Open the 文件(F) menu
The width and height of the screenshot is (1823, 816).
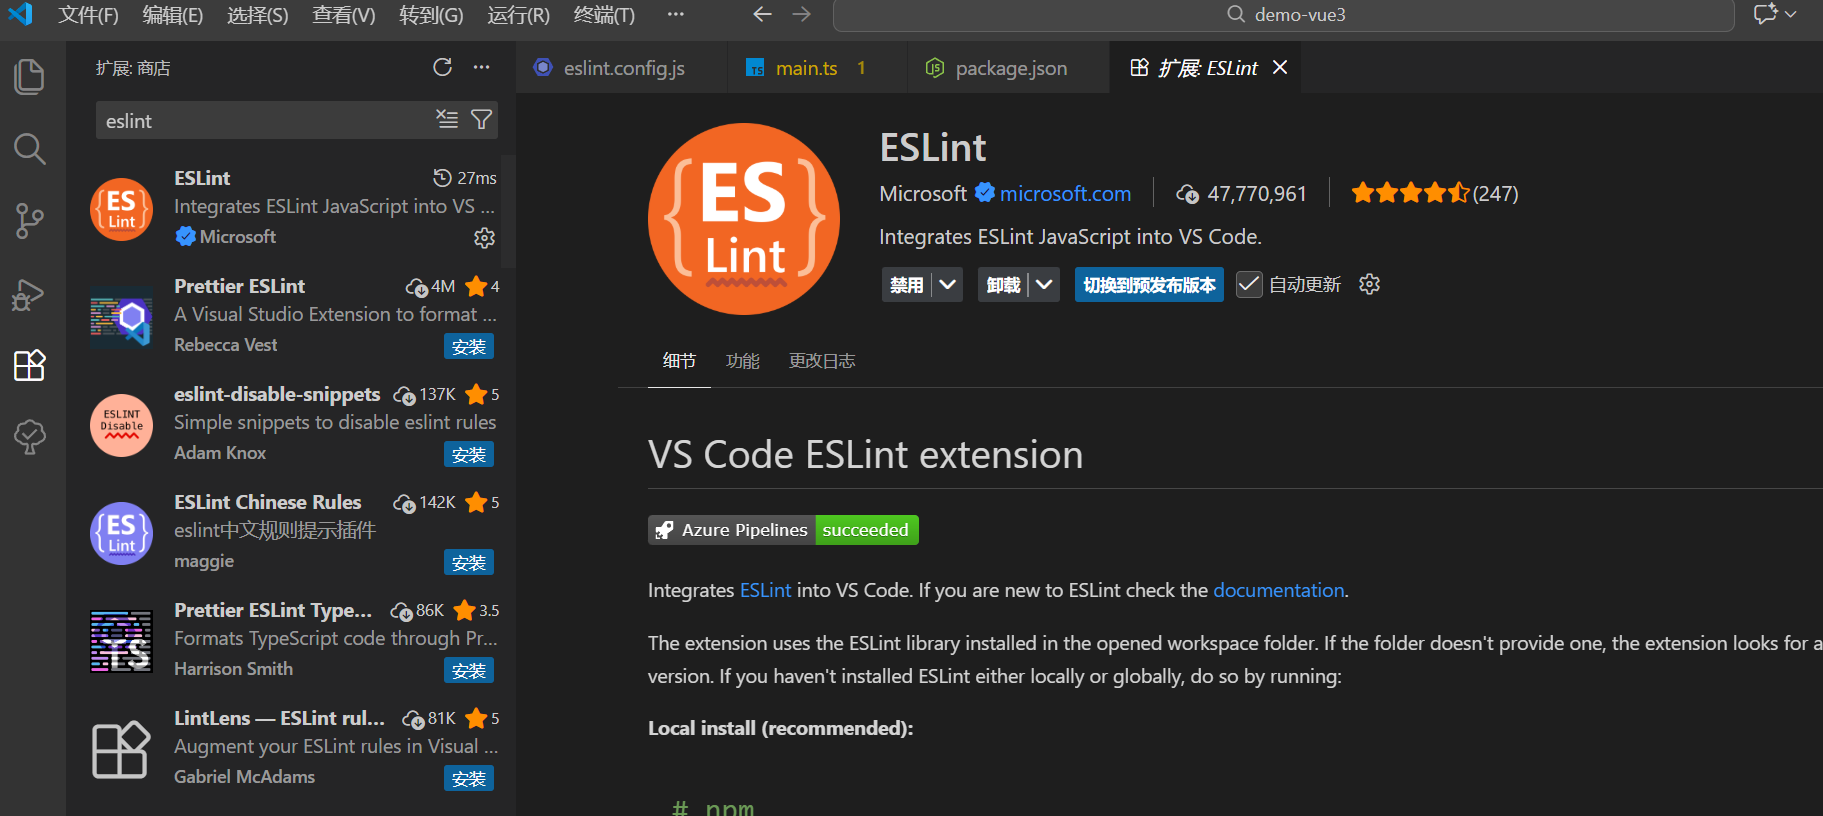(88, 14)
